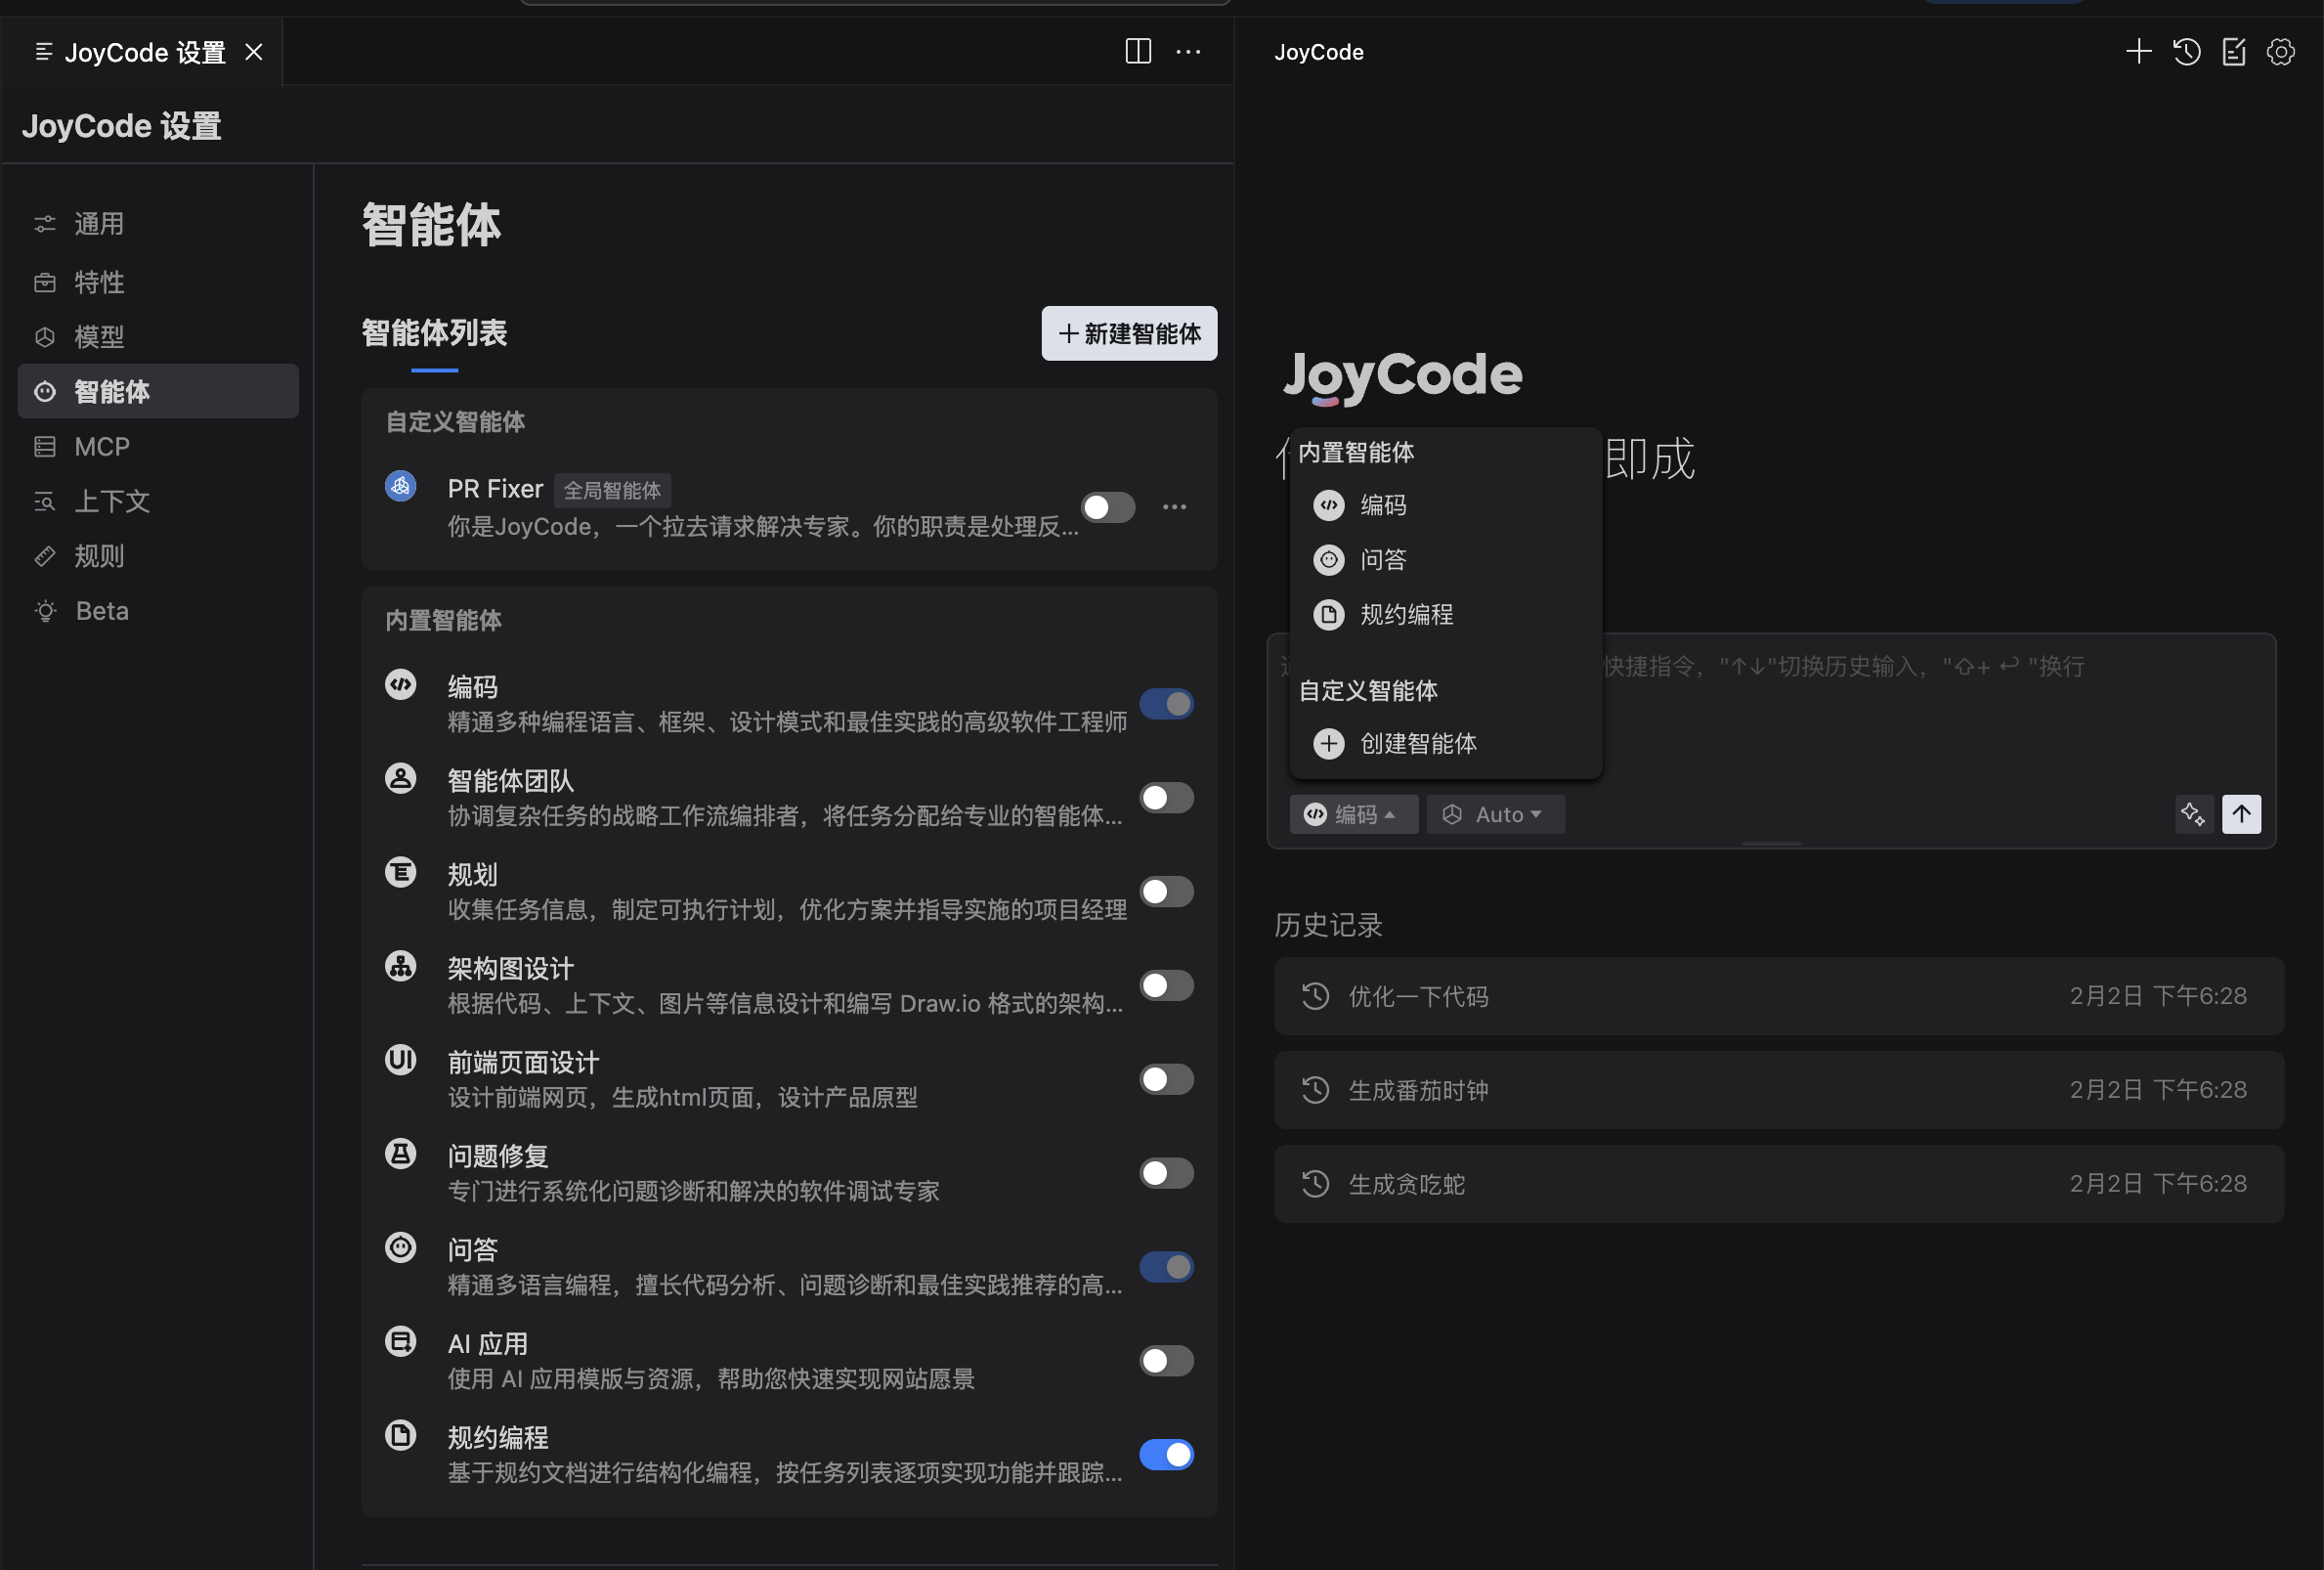
Task: Select 问答 in the agent popup menu
Action: pos(1446,560)
